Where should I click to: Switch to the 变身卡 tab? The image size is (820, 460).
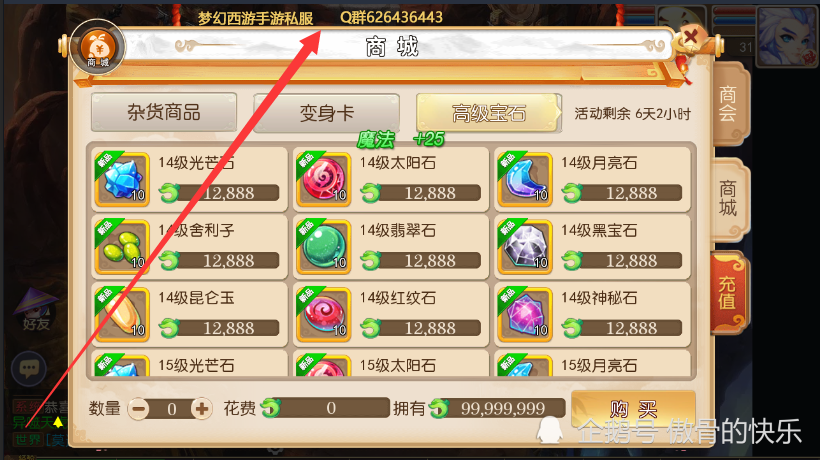point(326,112)
